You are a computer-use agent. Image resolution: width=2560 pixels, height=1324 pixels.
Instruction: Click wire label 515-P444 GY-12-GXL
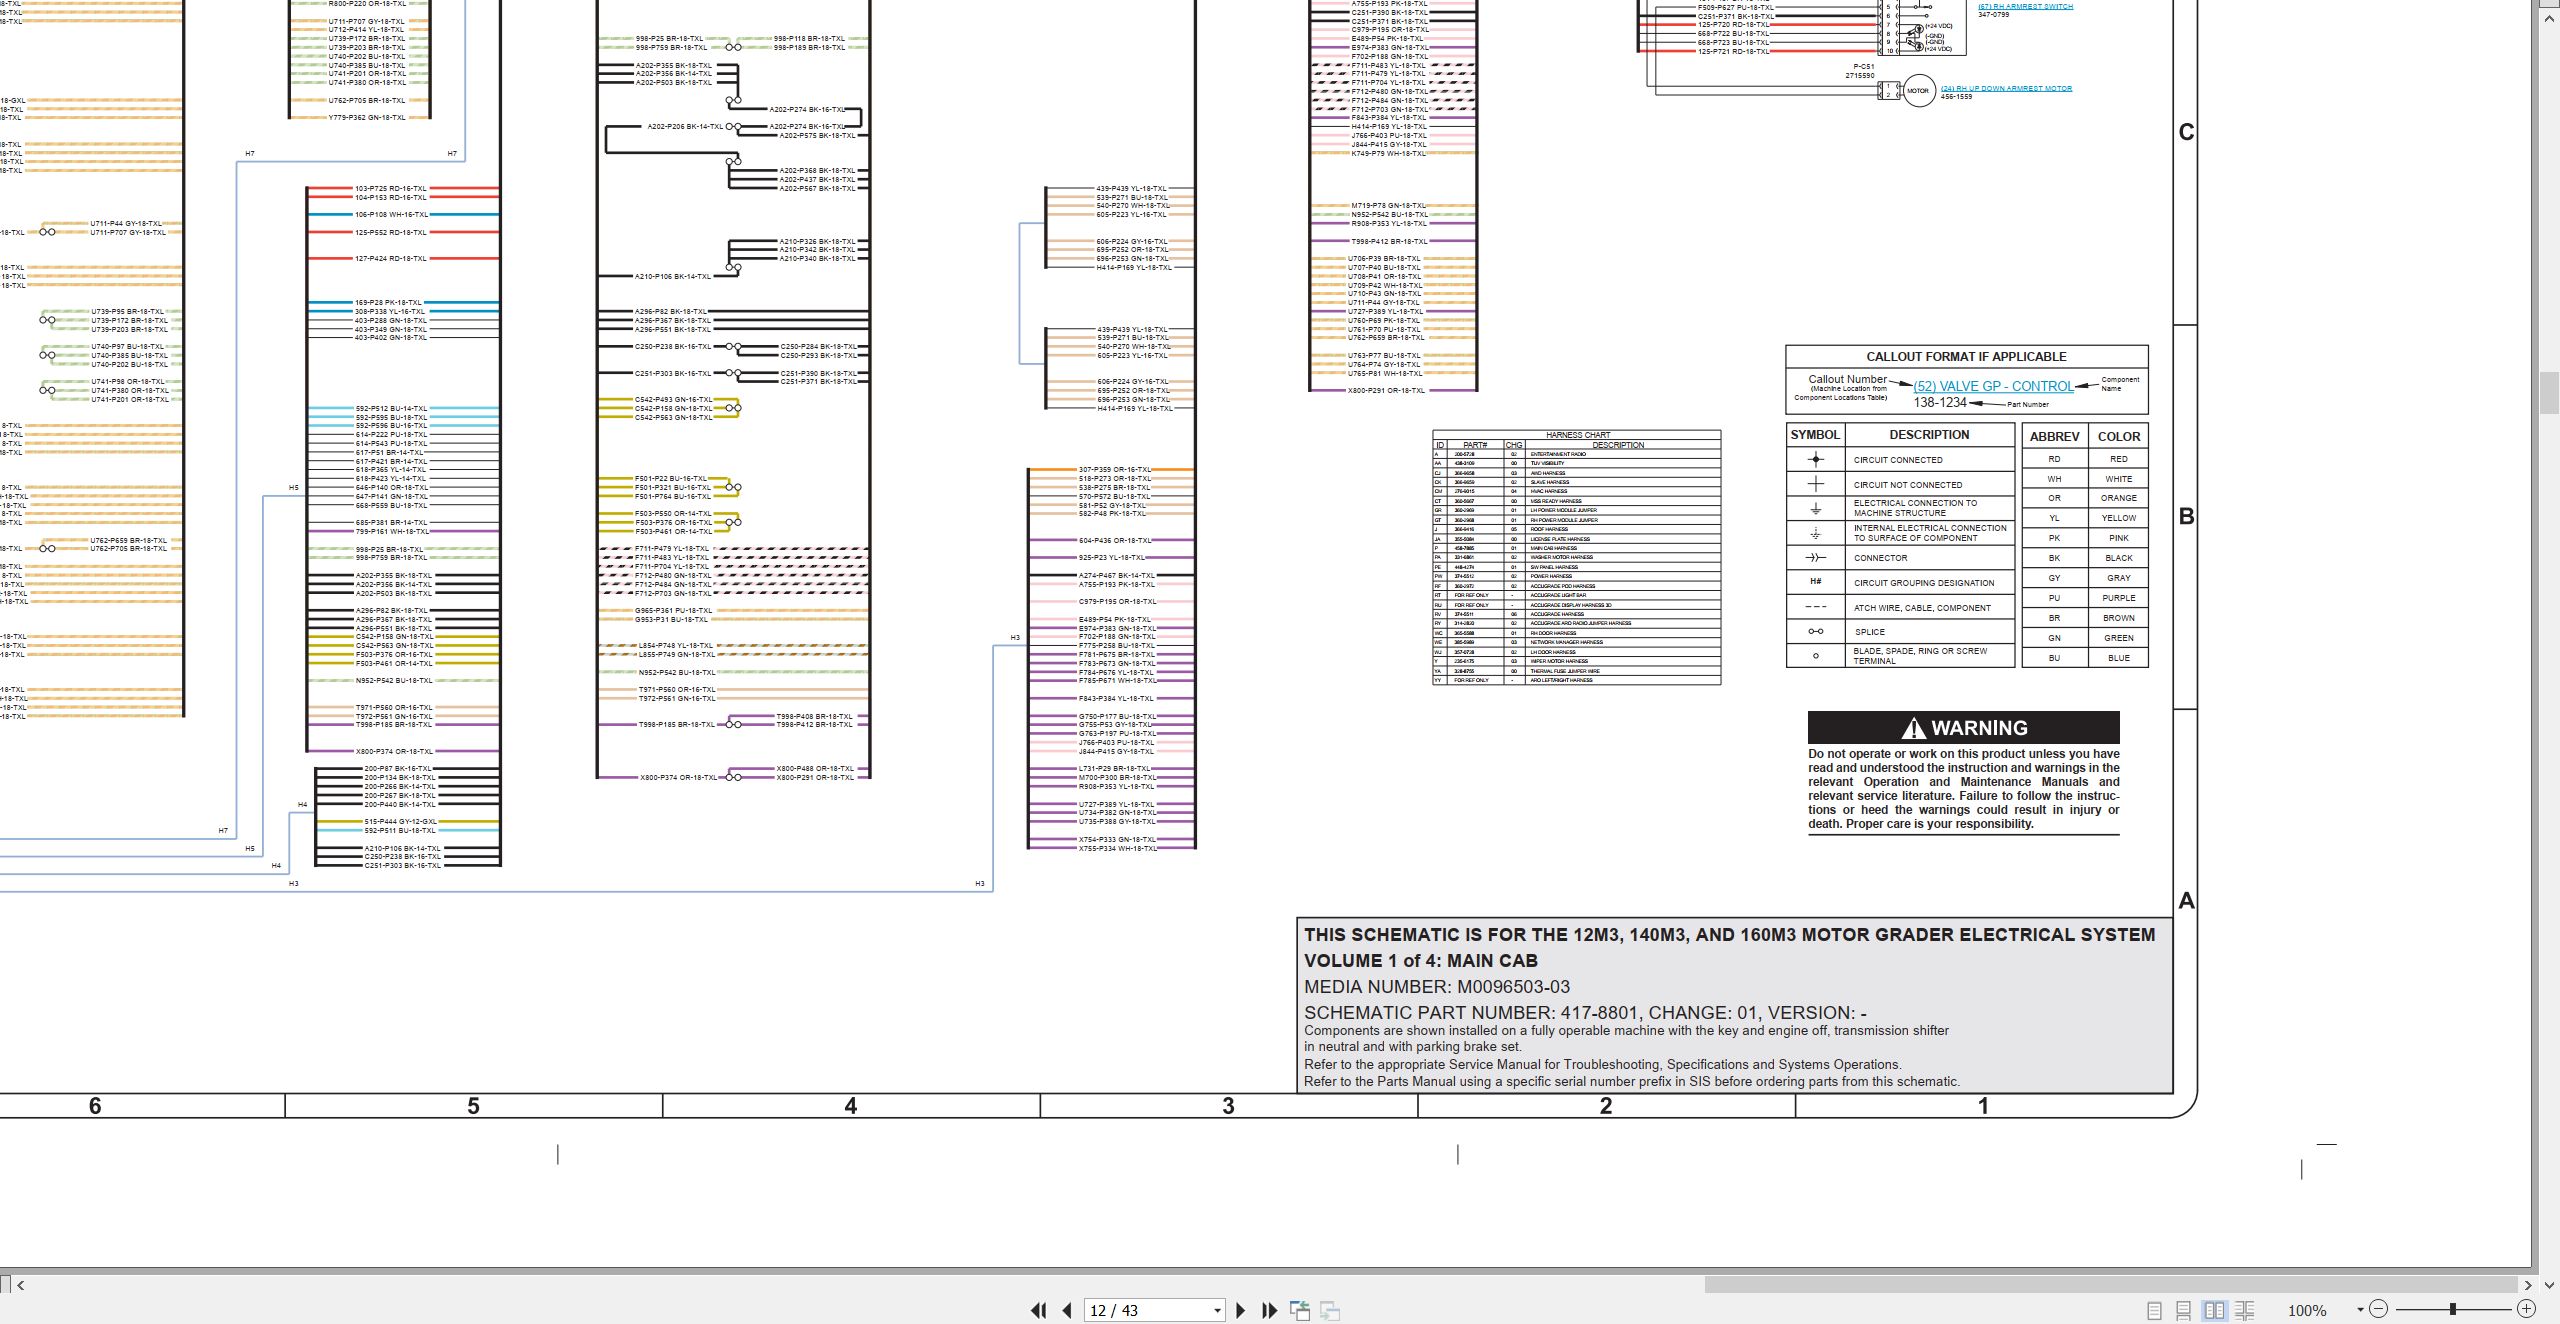click(x=400, y=821)
